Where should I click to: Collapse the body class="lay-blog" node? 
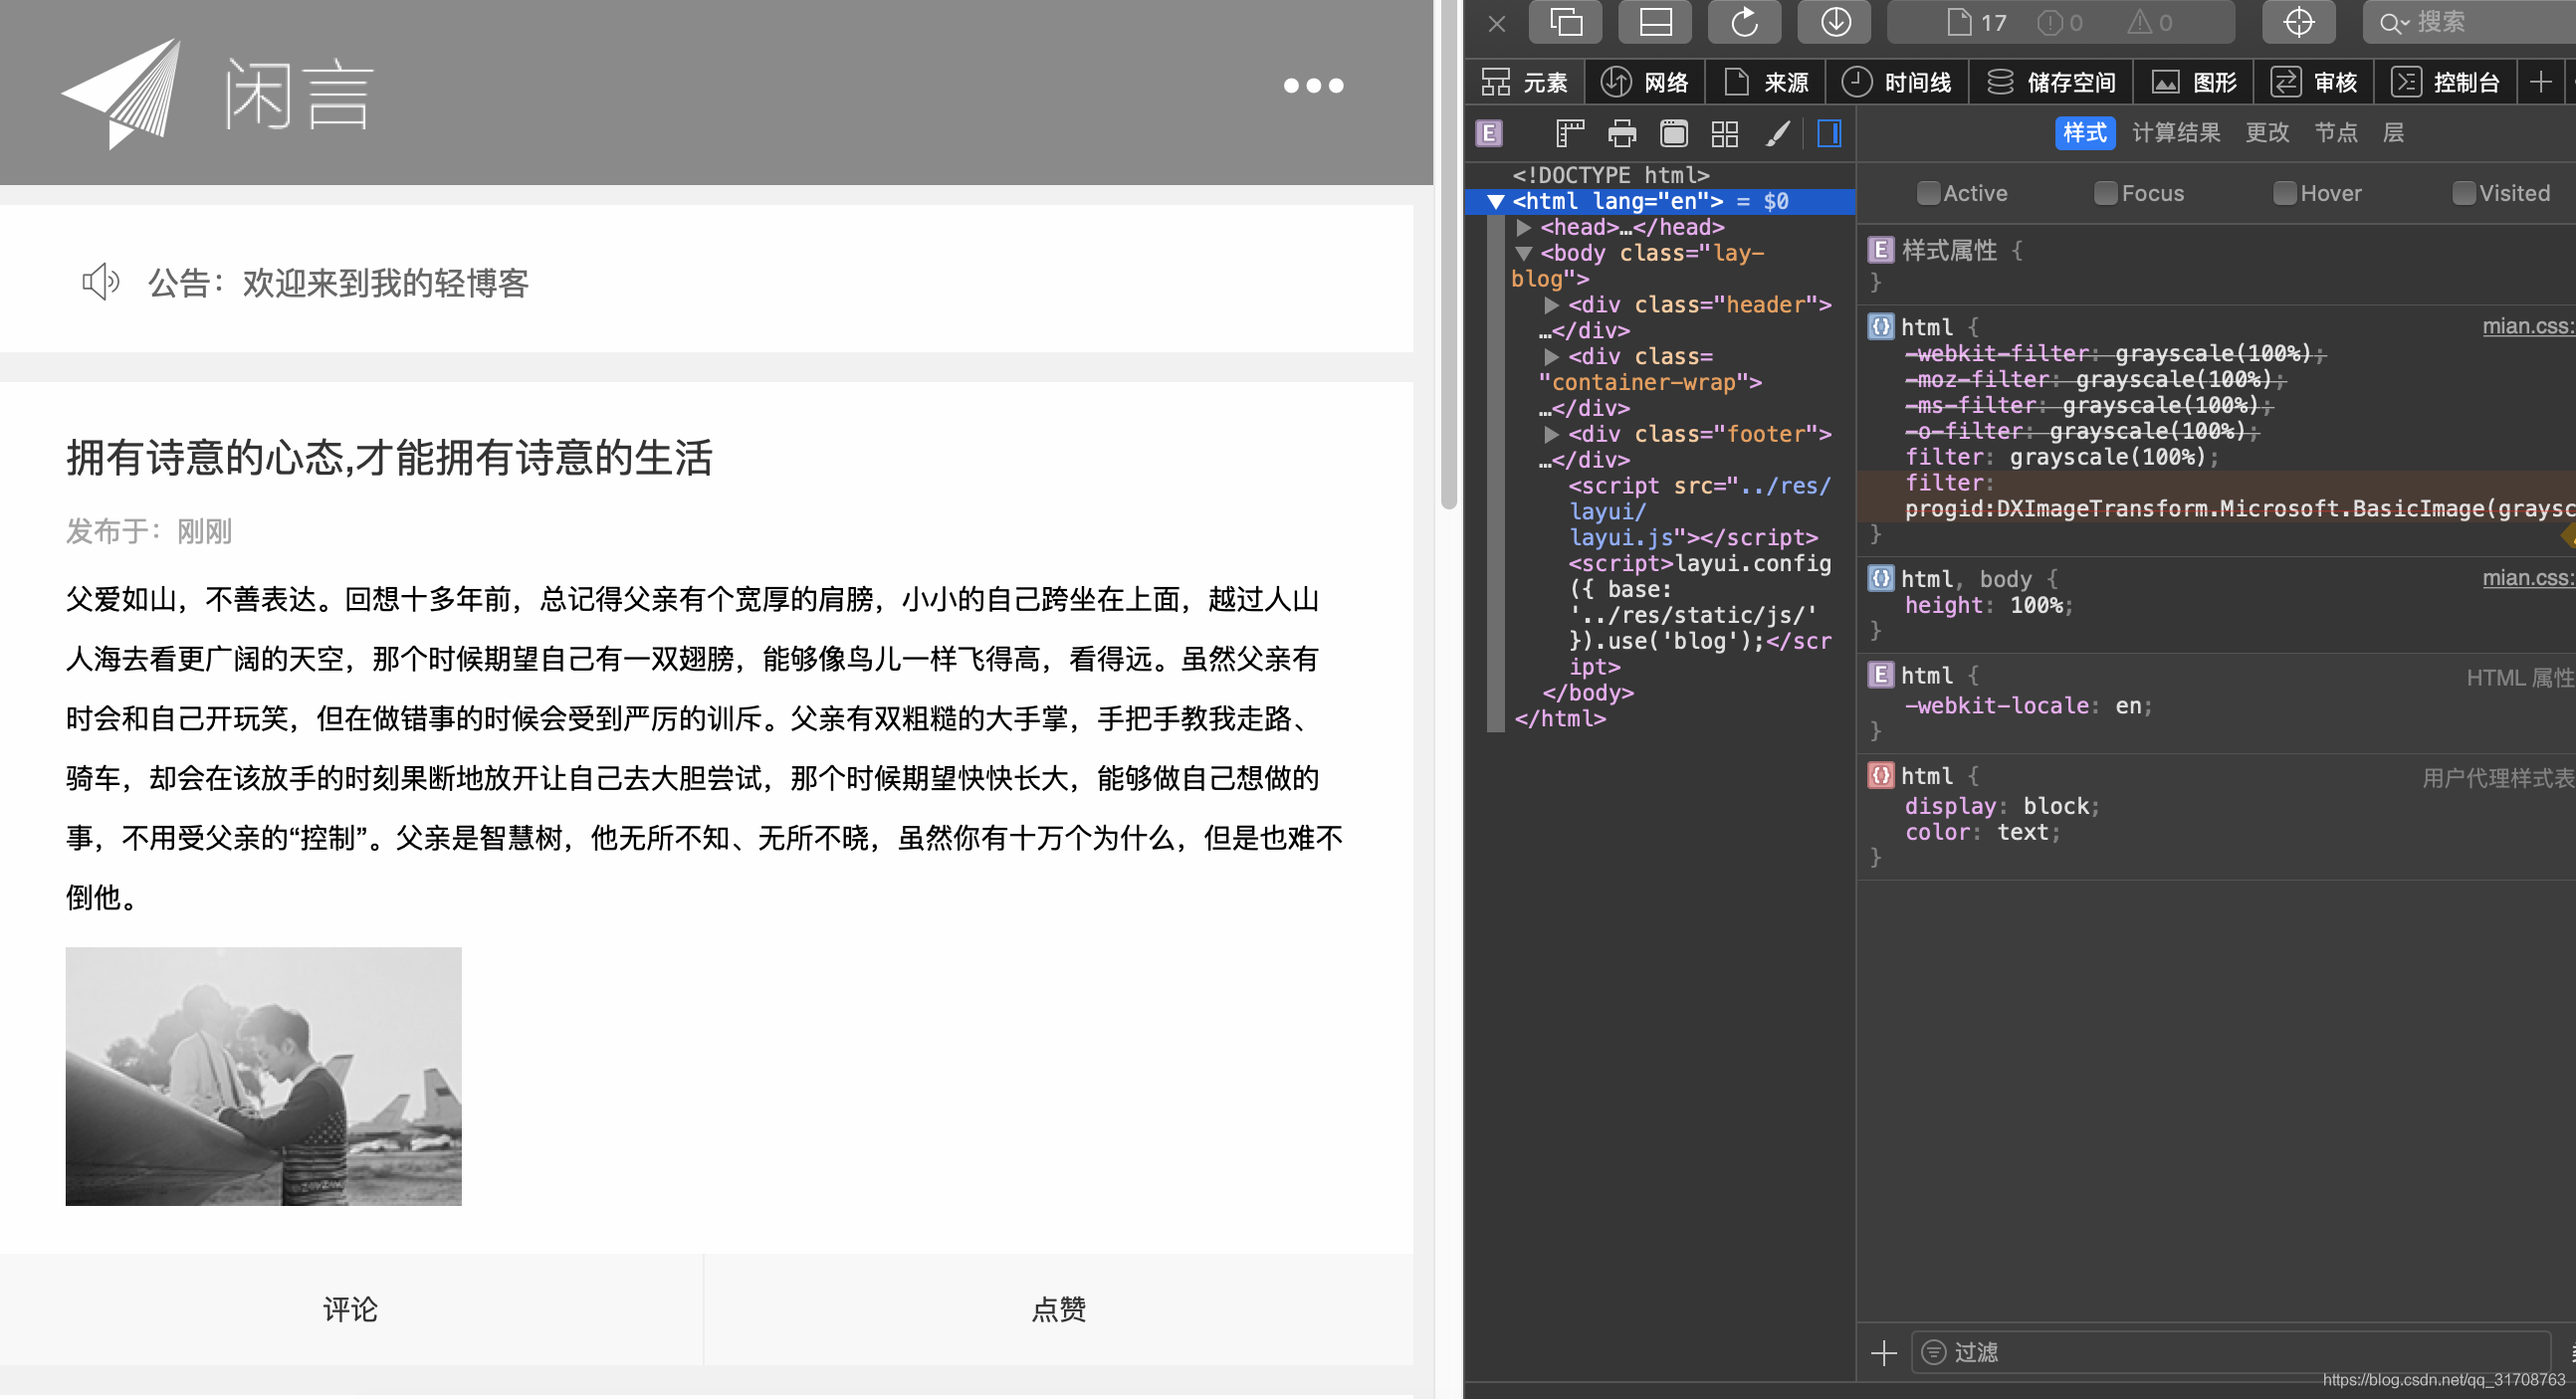point(1524,254)
